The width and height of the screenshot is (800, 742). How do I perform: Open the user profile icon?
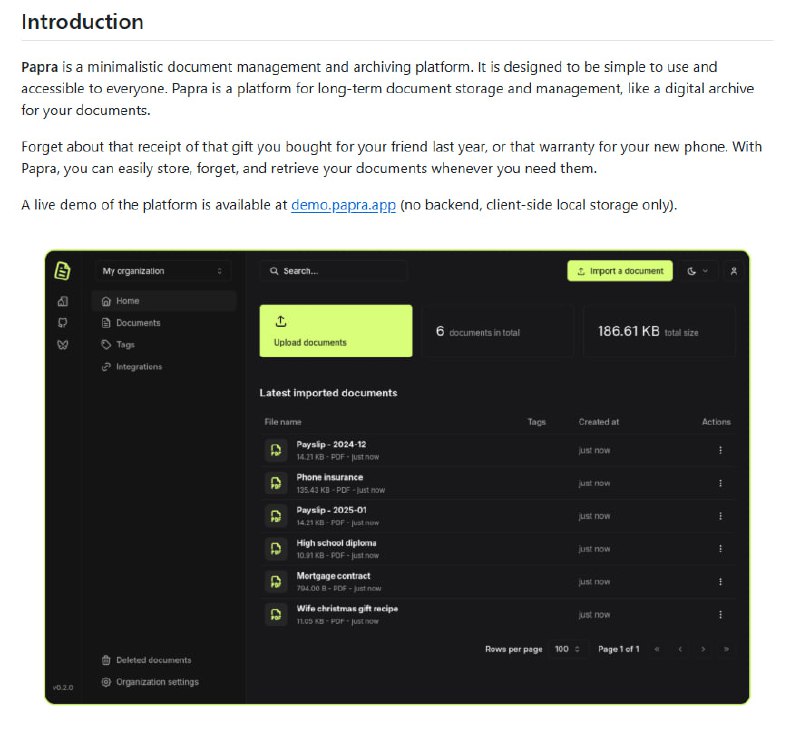(734, 271)
